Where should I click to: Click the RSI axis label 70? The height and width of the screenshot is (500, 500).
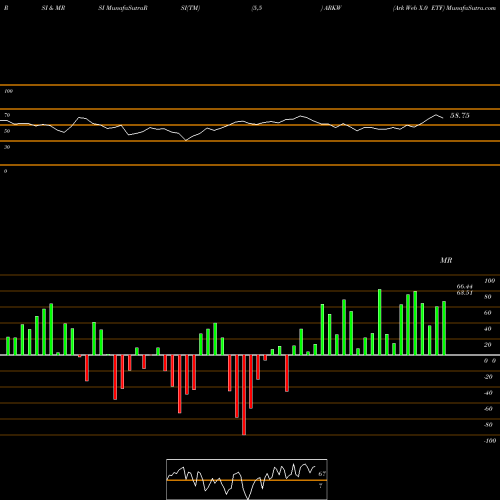[x=7, y=115]
